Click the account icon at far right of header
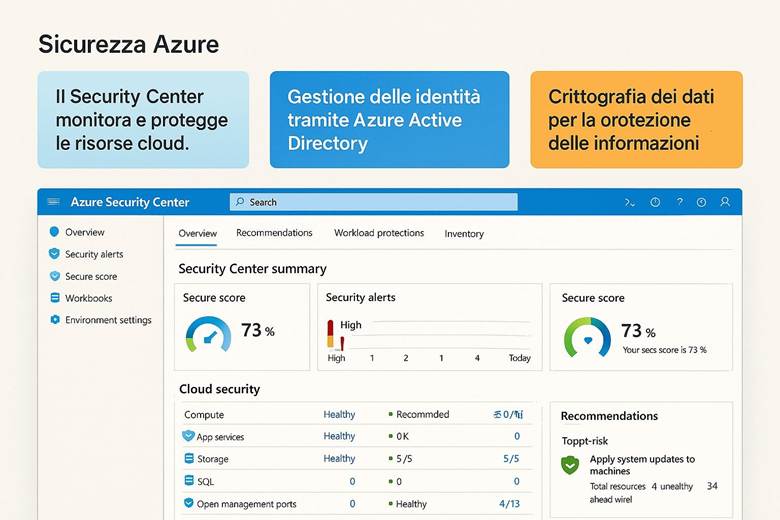This screenshot has height=520, width=780. 725,202
